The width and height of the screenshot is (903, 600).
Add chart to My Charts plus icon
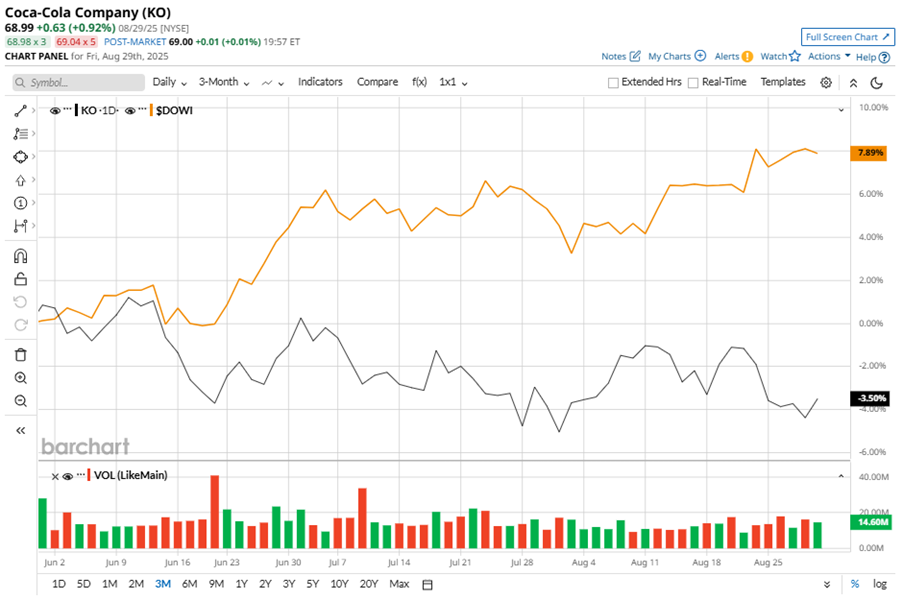pyautogui.click(x=700, y=56)
